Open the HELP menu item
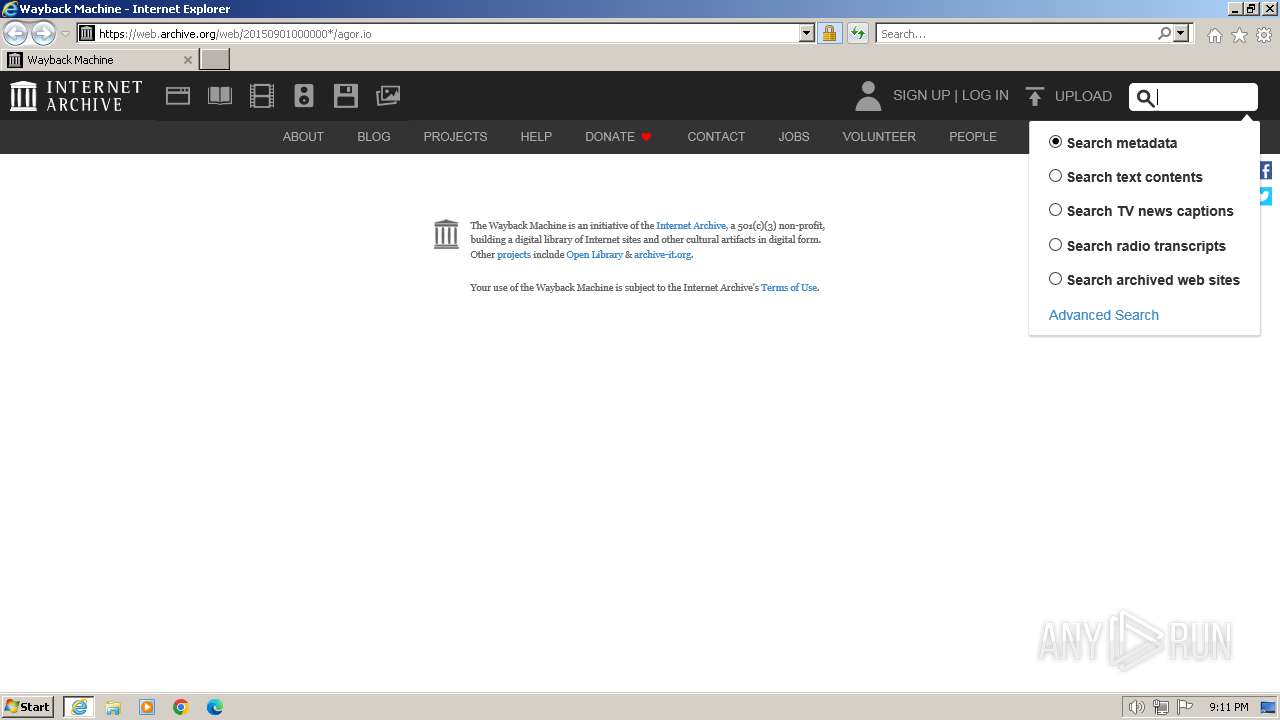Screen dimensions: 1280x720 [536, 137]
